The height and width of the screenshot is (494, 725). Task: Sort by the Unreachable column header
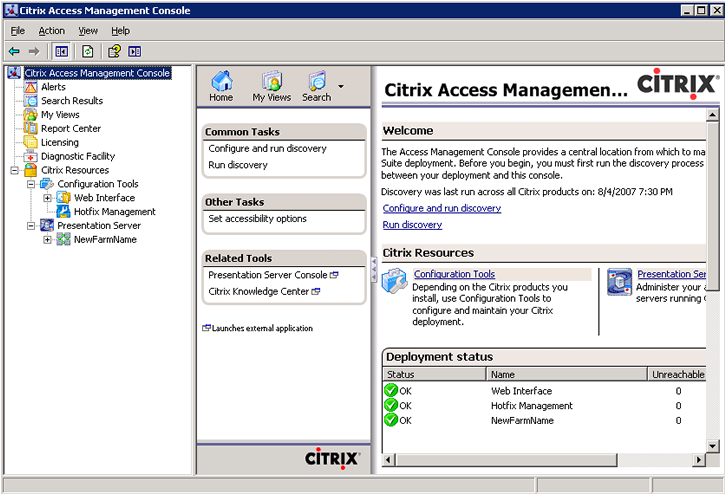(677, 374)
